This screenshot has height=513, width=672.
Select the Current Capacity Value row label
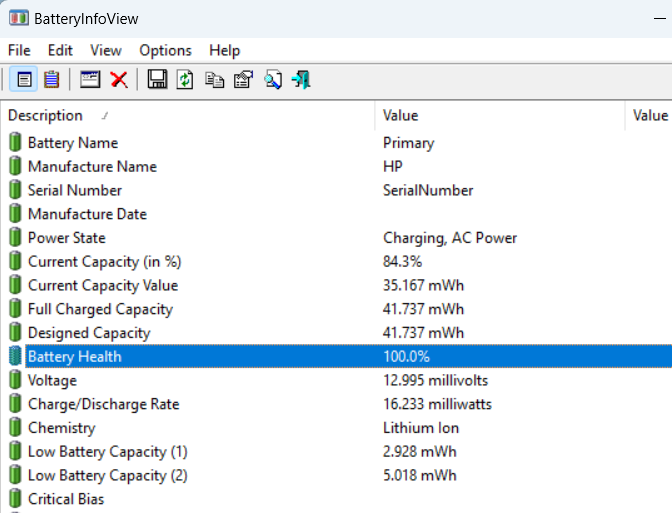103,285
